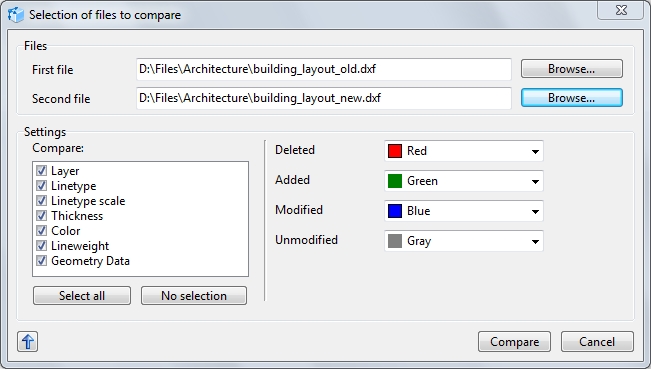Viewport: 651px width, 369px height.
Task: Toggle the Geometry Data checkbox
Action: click(x=42, y=260)
